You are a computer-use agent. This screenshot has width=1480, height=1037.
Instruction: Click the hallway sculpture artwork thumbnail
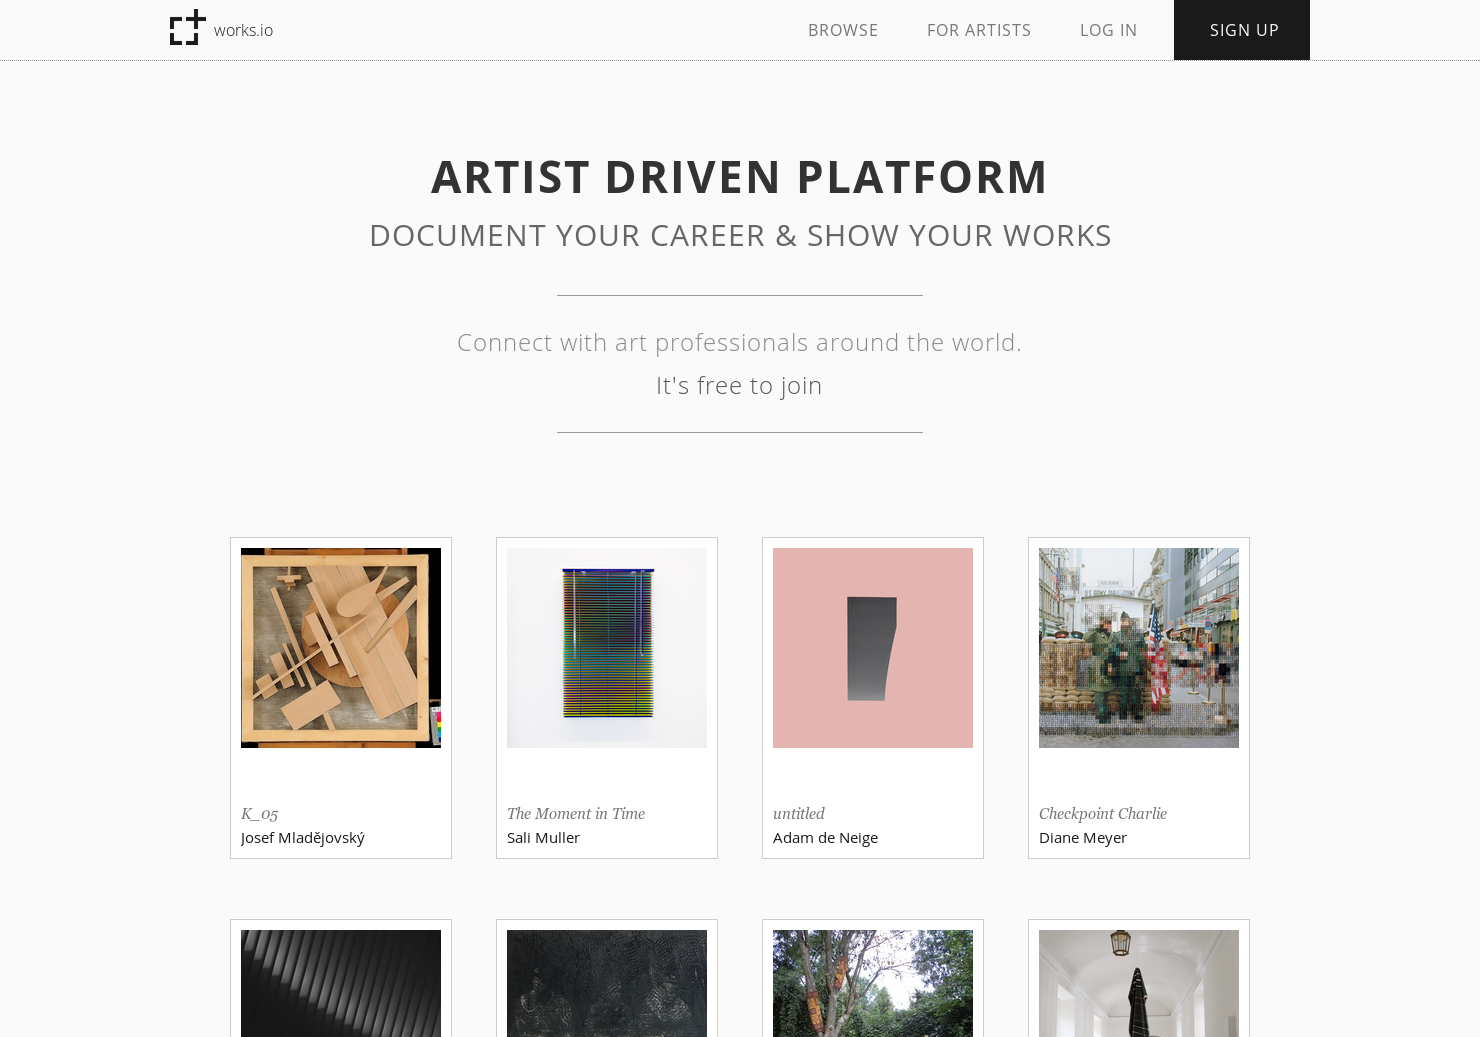[1138, 983]
